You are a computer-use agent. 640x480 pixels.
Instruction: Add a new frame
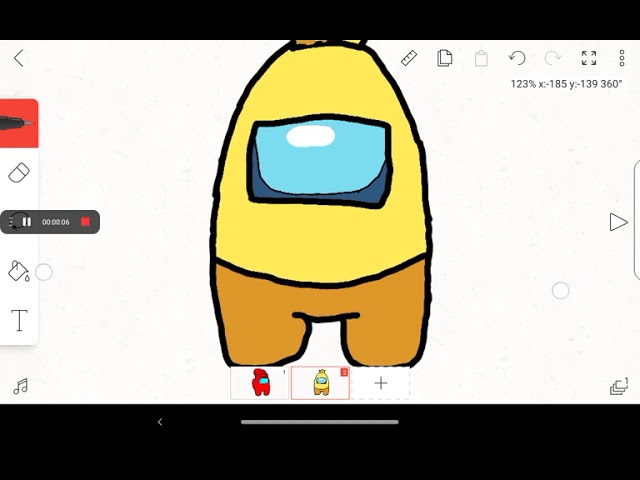click(381, 383)
